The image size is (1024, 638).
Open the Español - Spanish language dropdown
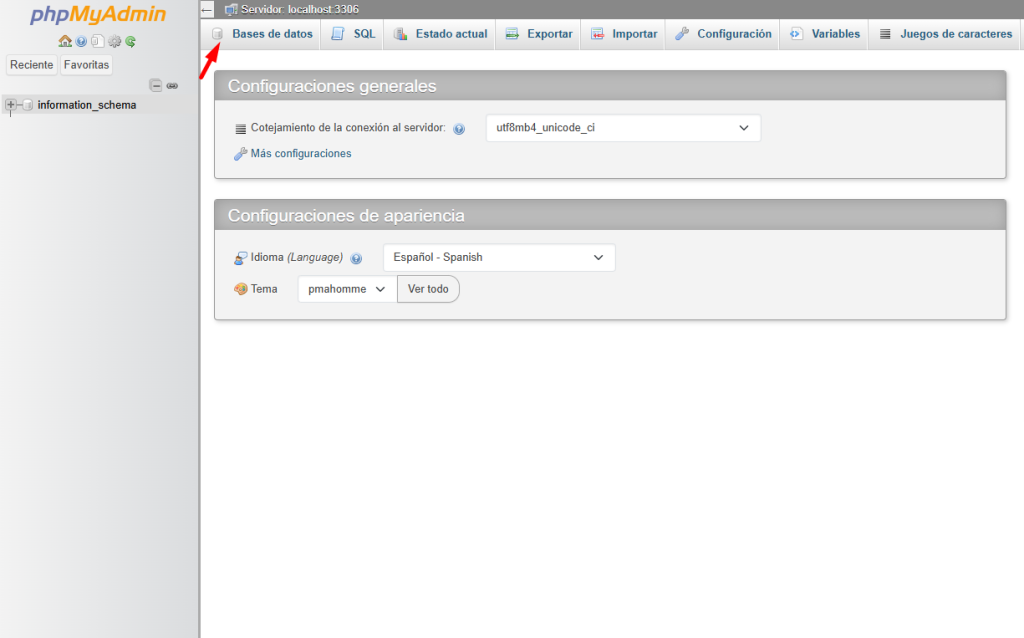(x=499, y=257)
